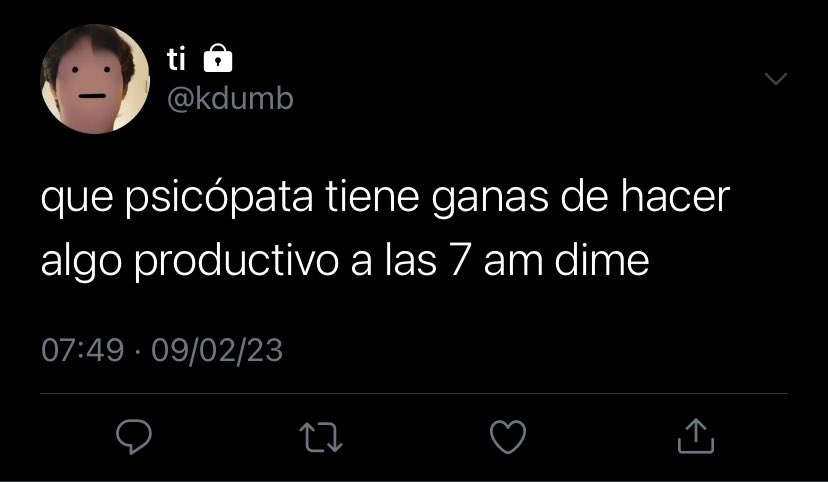The height and width of the screenshot is (482, 828).
Task: Retweet the post using the arrows icon
Action: (321, 437)
